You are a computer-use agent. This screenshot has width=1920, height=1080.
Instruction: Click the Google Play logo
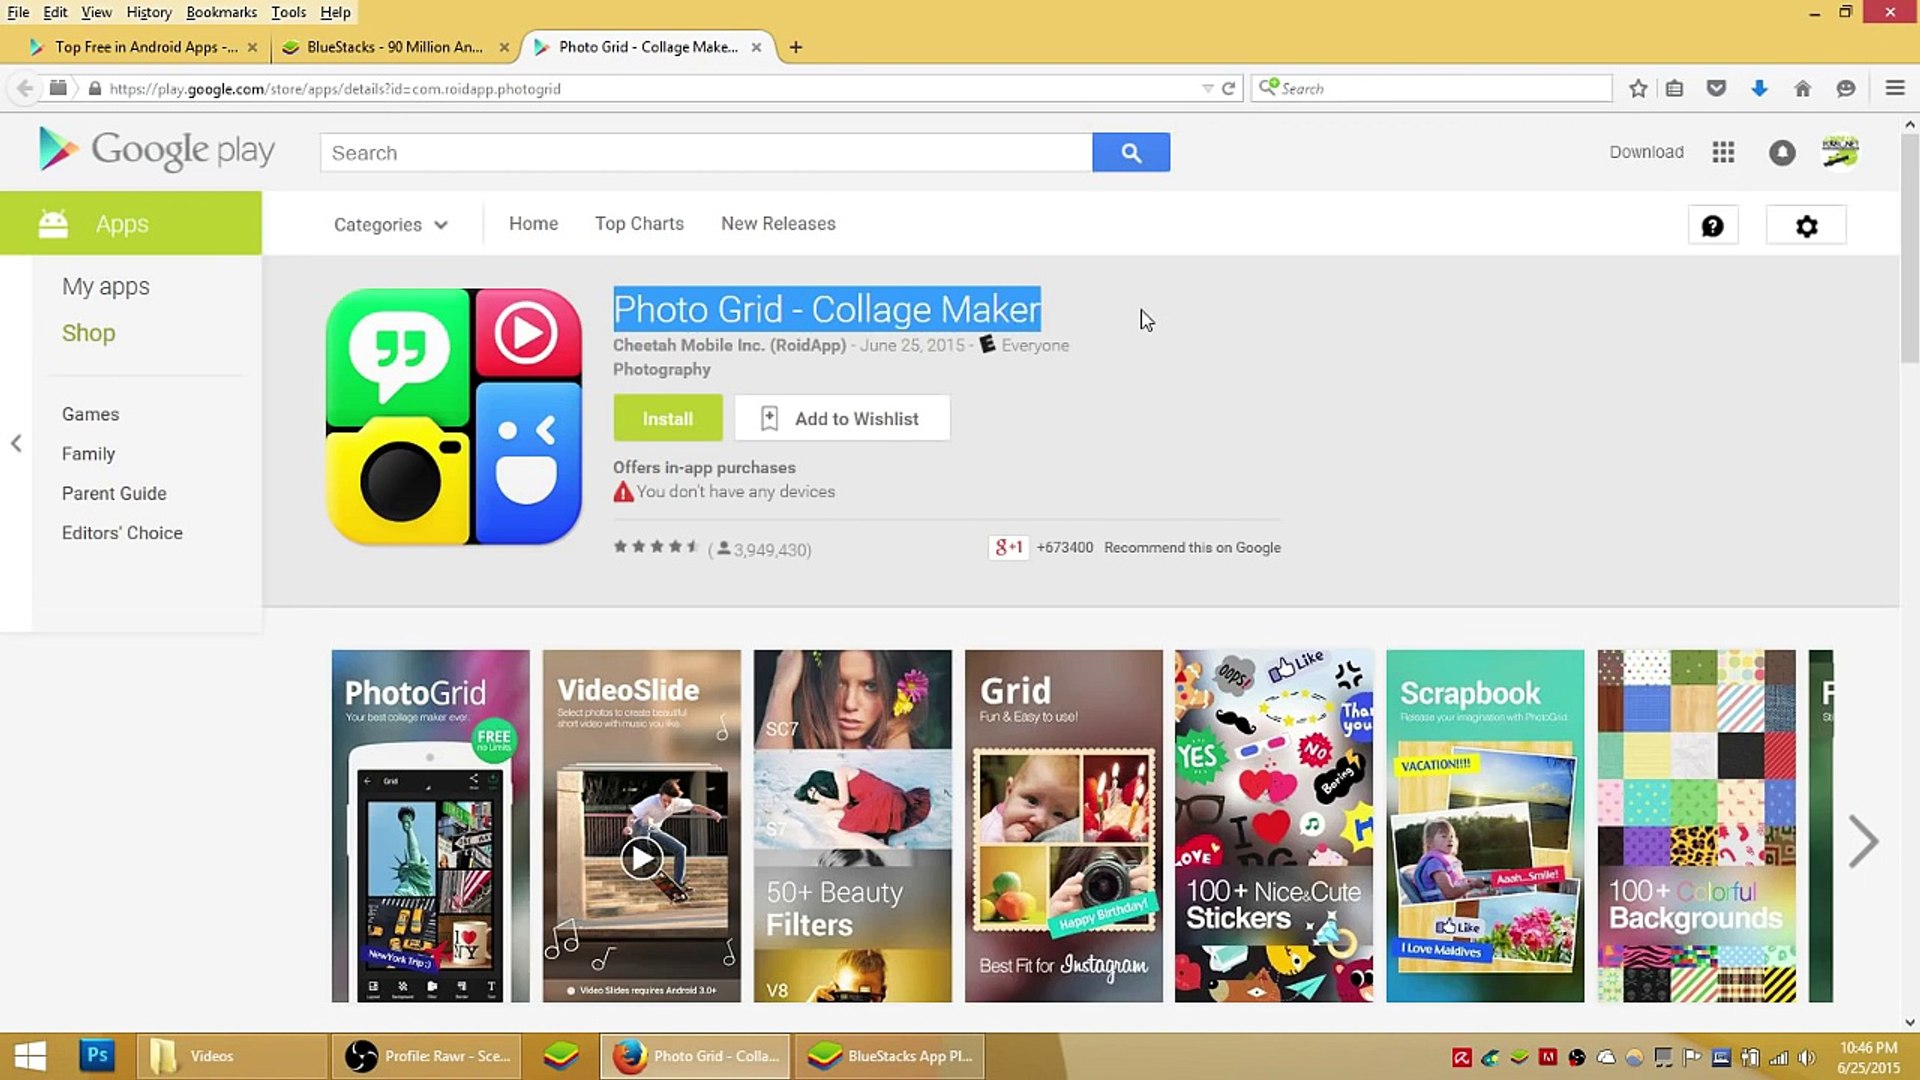tap(156, 151)
